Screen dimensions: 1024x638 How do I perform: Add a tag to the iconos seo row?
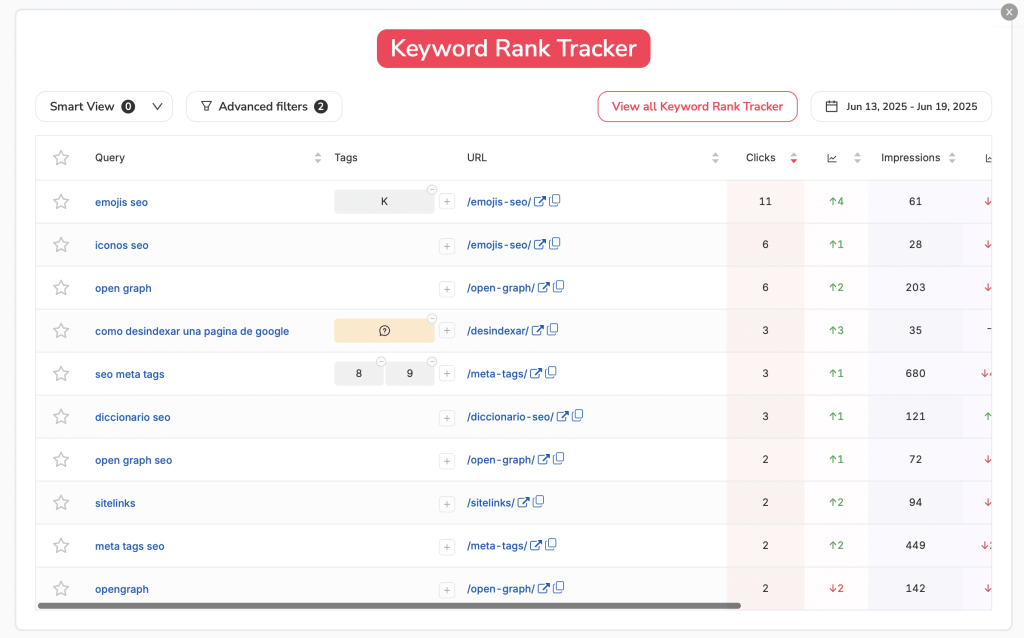pyautogui.click(x=447, y=244)
